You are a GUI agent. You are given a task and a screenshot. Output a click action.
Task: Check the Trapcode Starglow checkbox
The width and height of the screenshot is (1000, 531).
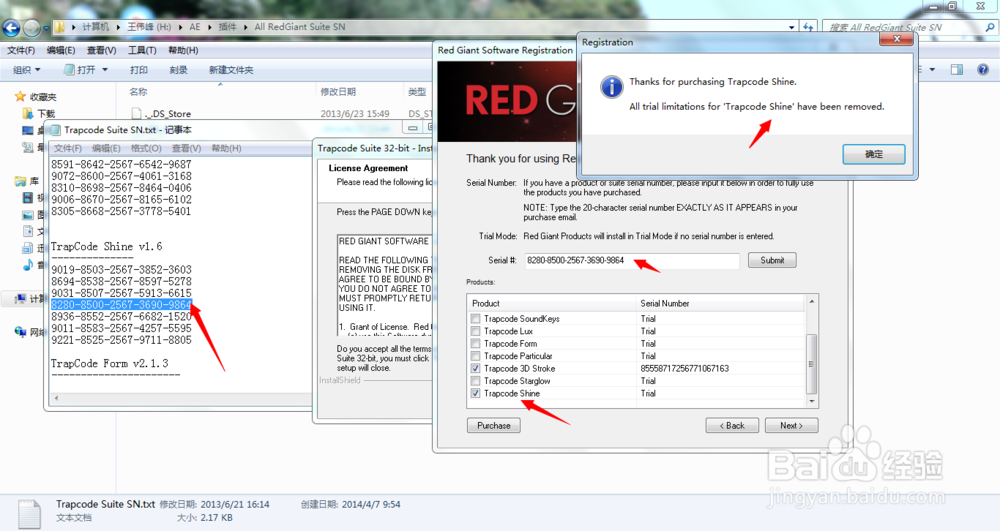[475, 381]
